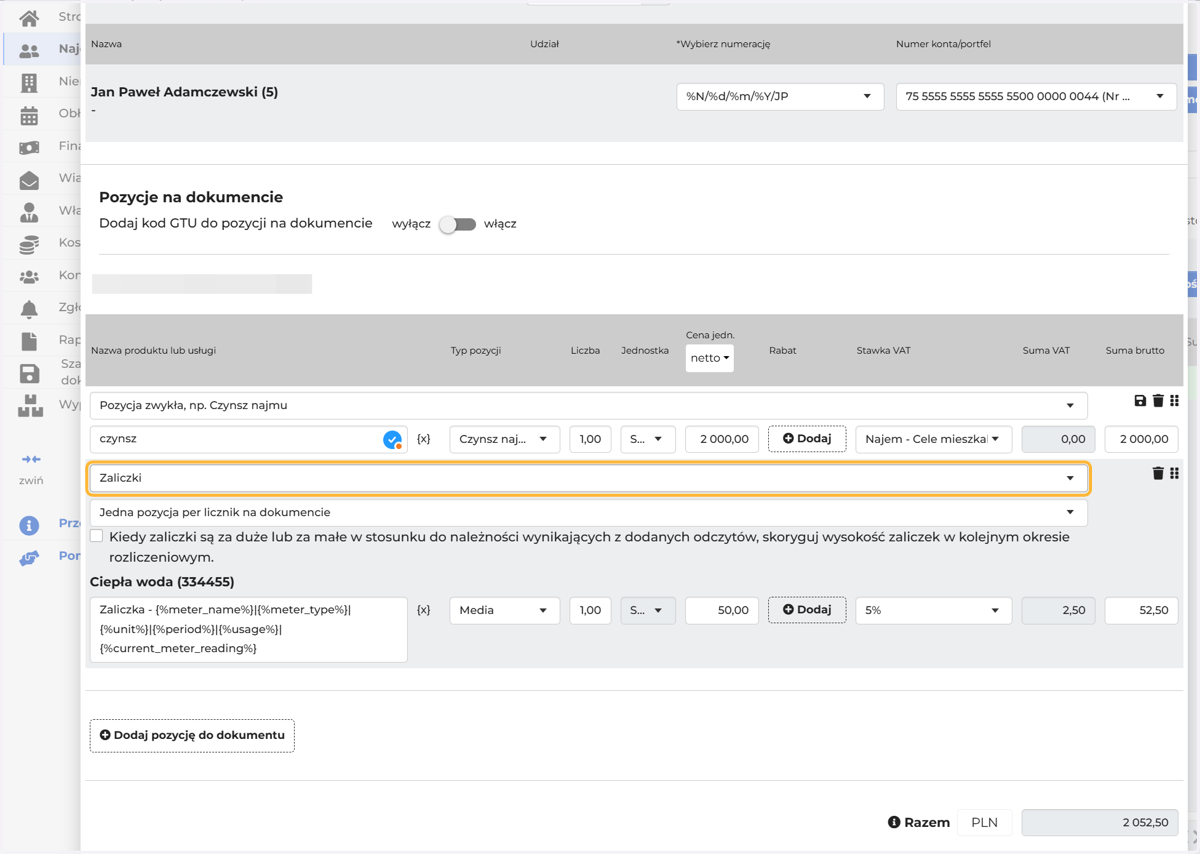Open the home icon in the sidebar

29,18
